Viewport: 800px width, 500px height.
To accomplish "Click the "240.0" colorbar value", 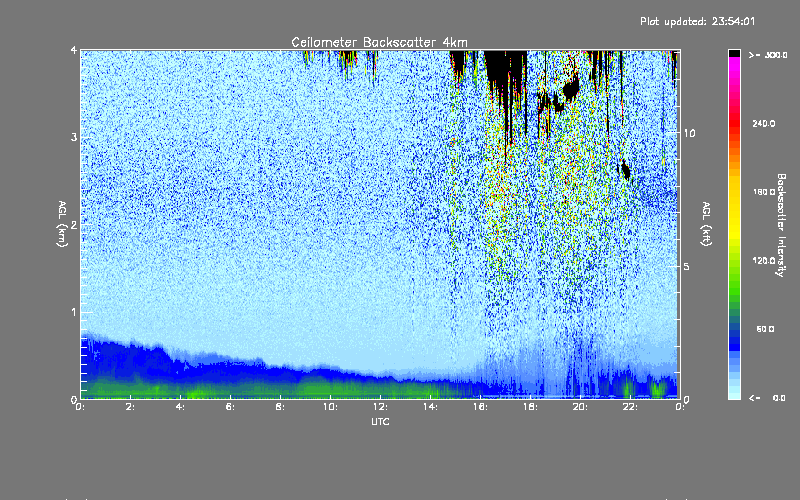I will [x=764, y=123].
